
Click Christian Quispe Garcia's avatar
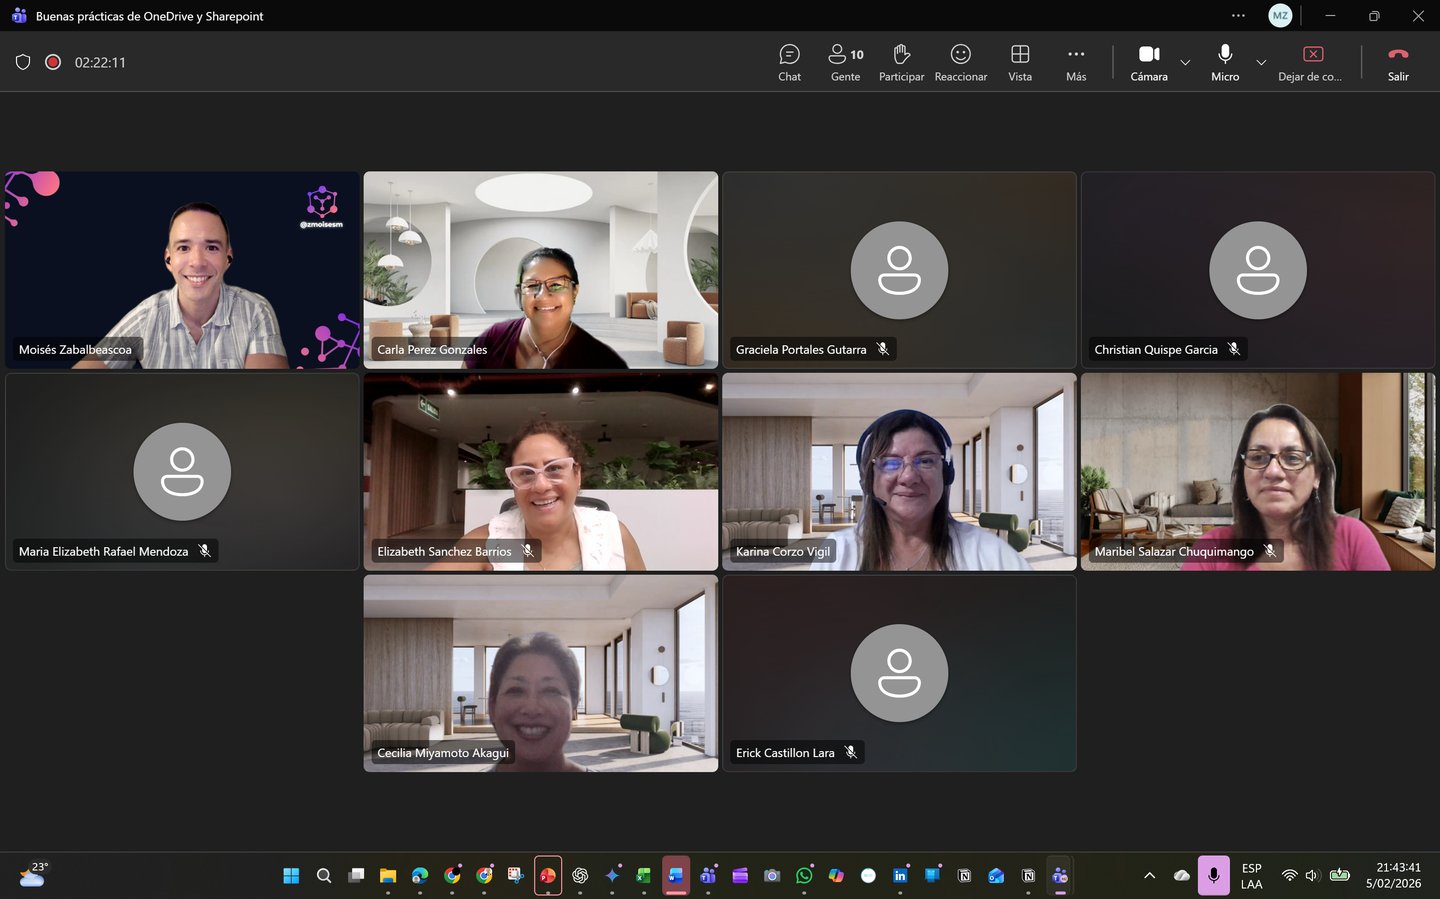point(1258,270)
